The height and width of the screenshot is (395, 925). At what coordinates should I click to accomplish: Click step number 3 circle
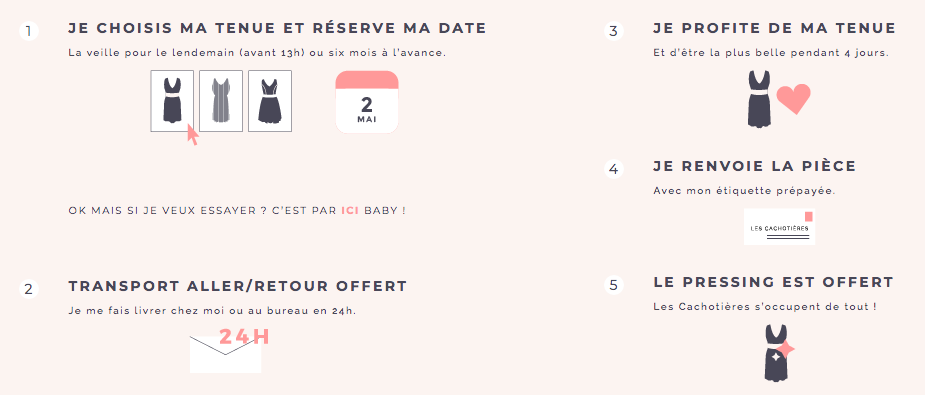(614, 31)
